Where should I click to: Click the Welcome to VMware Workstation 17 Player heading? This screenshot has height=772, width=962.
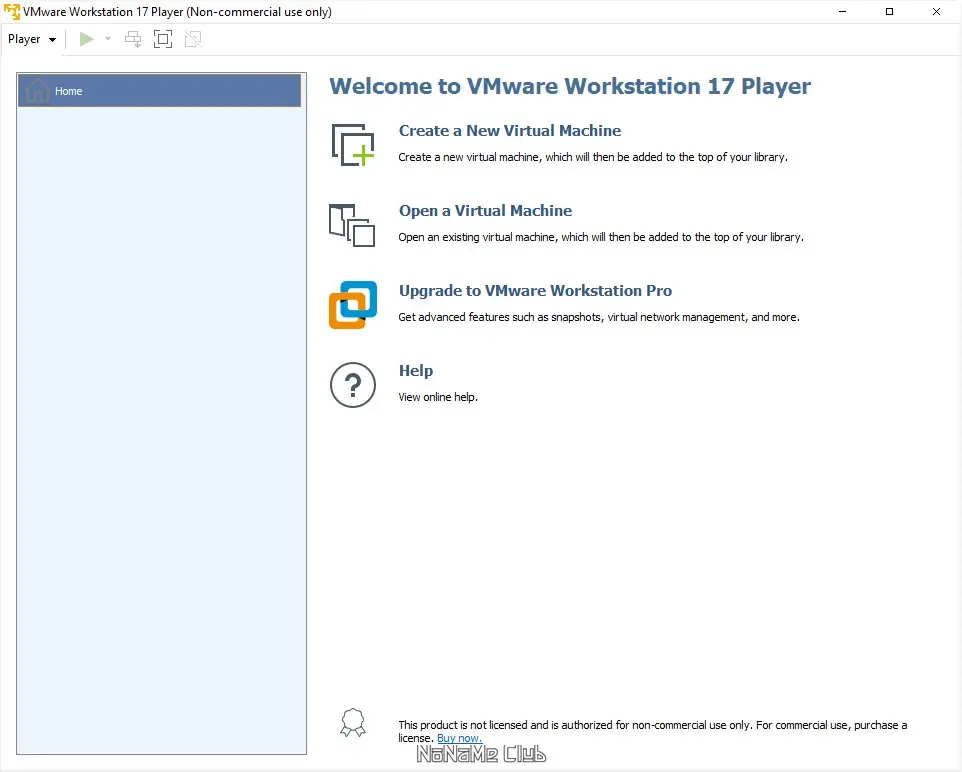570,86
